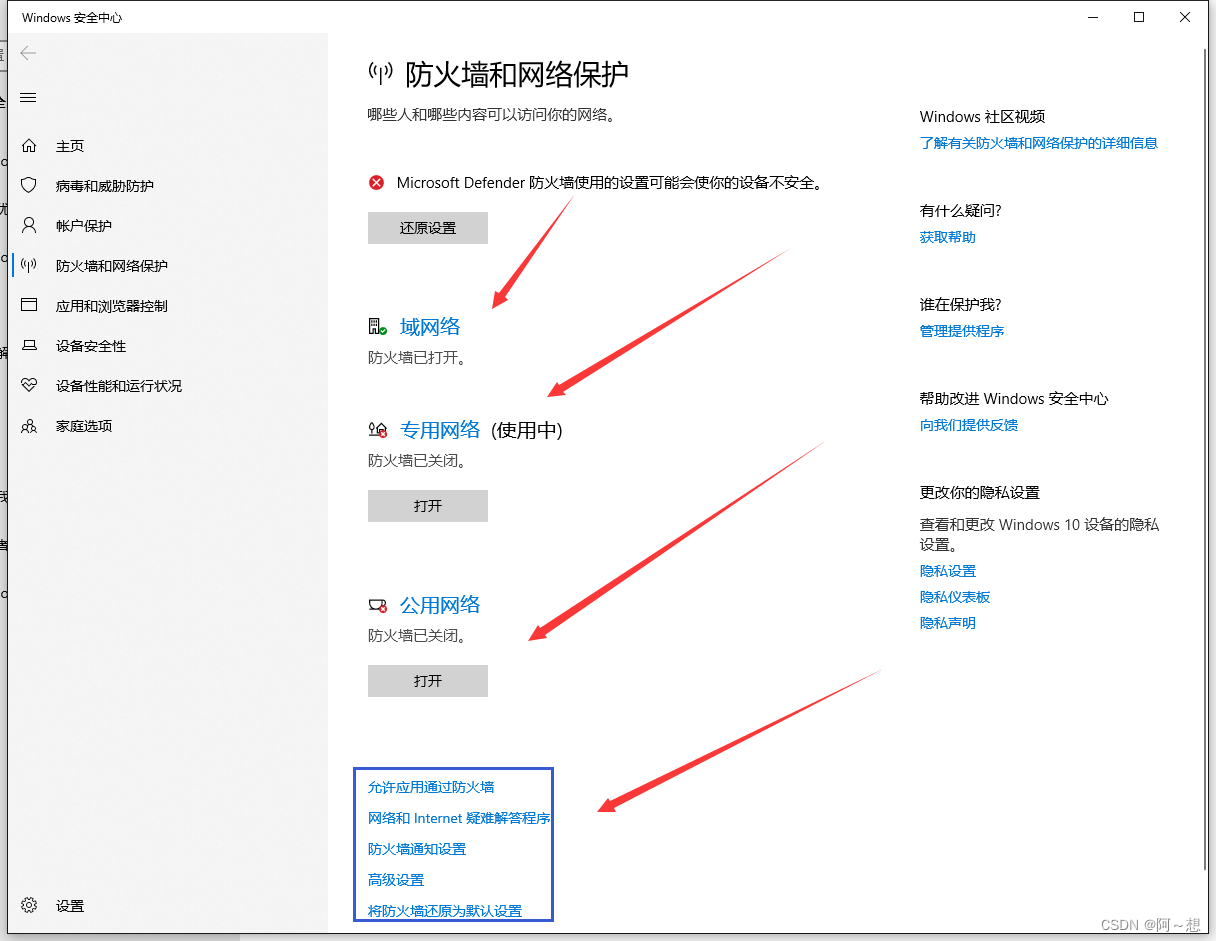1216x941 pixels.
Task: Click 防火墙已关闭 status under 公用网络
Action: tap(417, 635)
